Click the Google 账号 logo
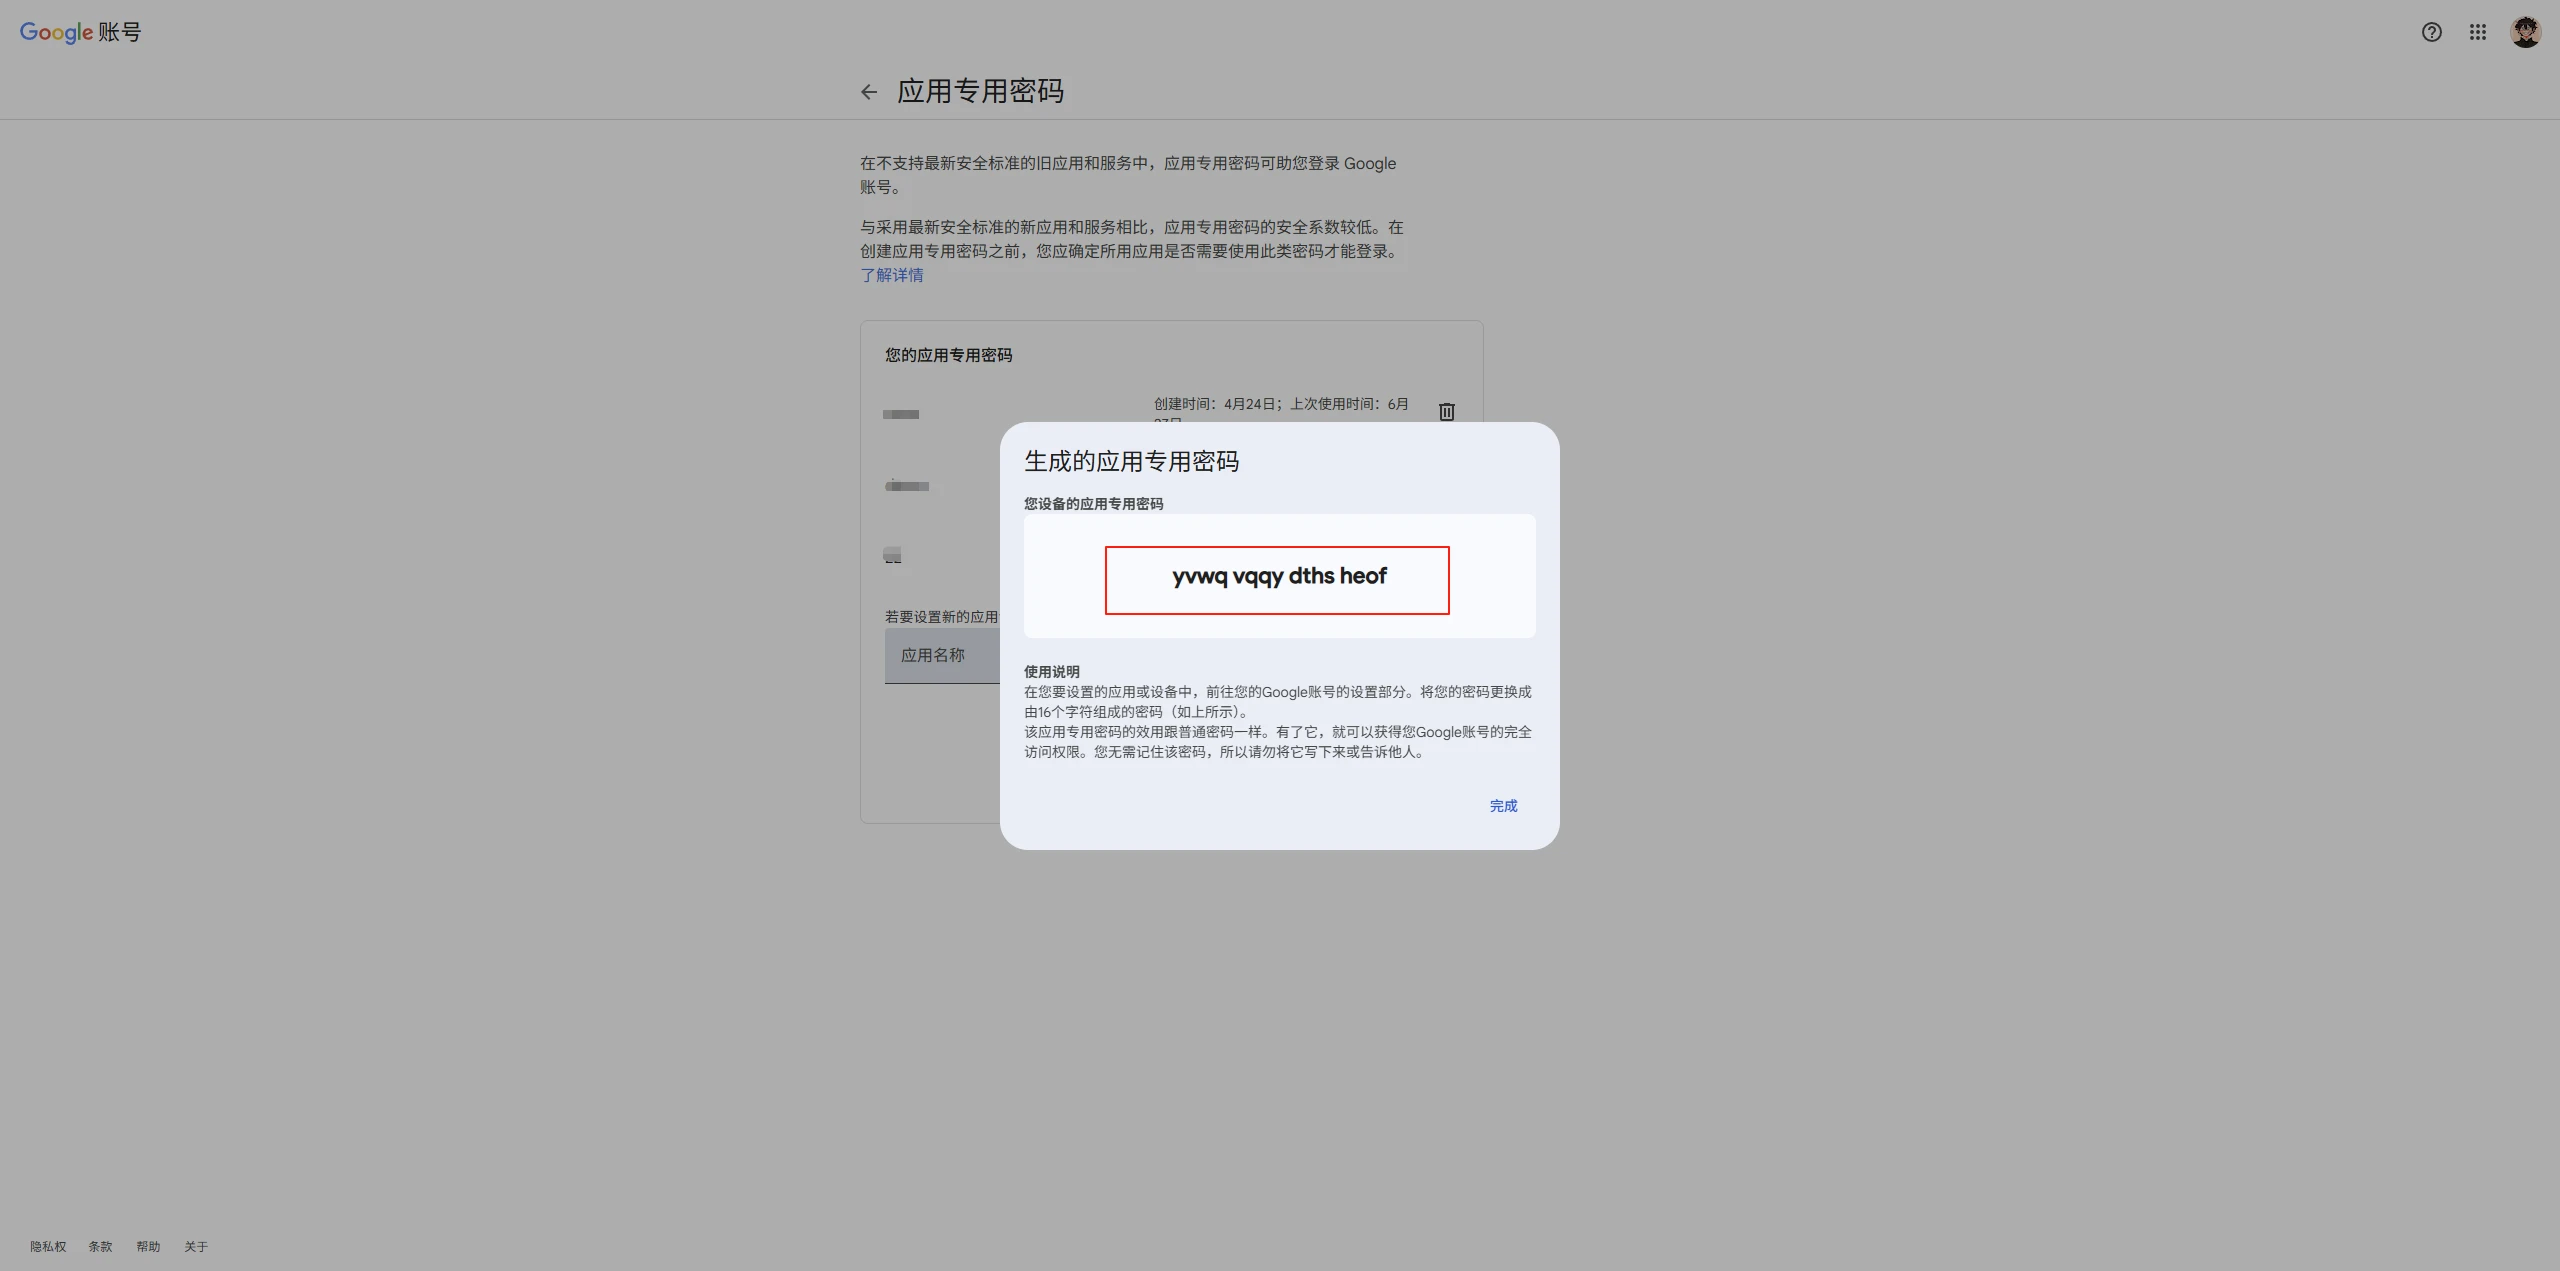 [80, 32]
